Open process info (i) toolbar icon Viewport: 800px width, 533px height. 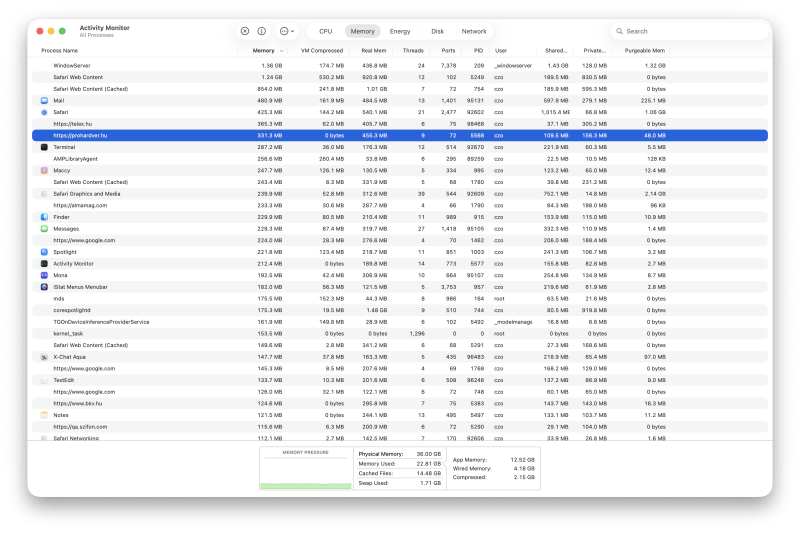click(262, 31)
